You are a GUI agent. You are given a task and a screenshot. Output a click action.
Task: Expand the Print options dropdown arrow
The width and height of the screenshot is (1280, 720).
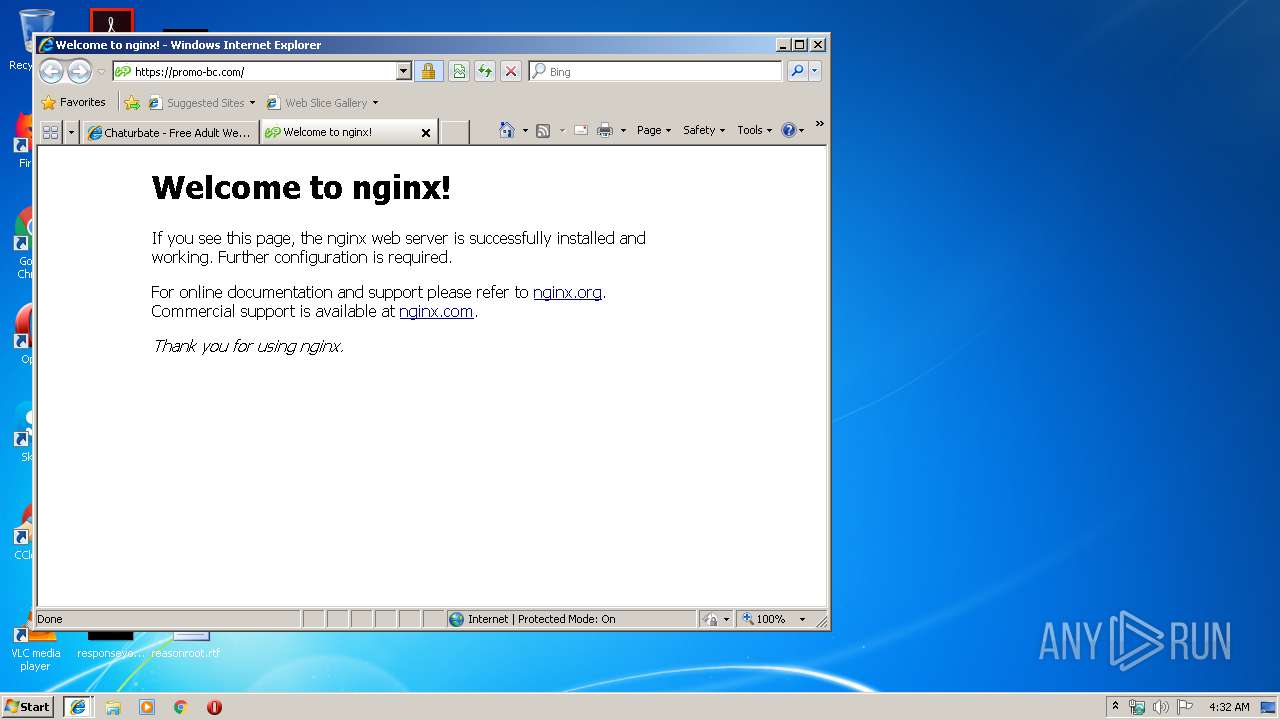(x=623, y=130)
